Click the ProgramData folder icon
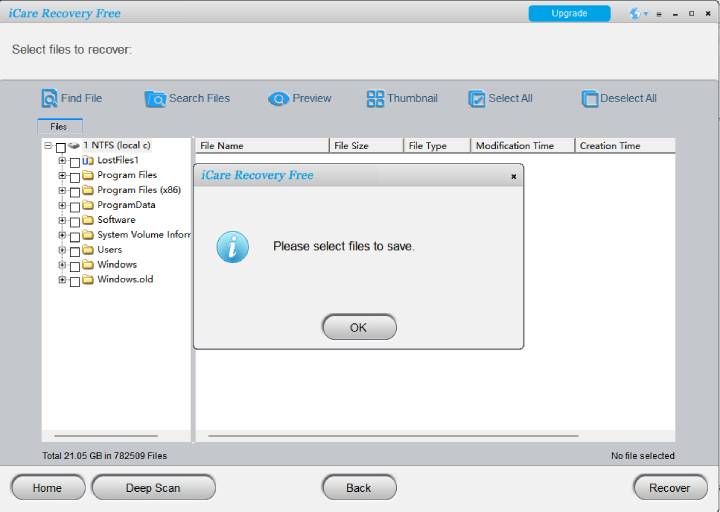This screenshot has width=720, height=512. click(x=88, y=205)
